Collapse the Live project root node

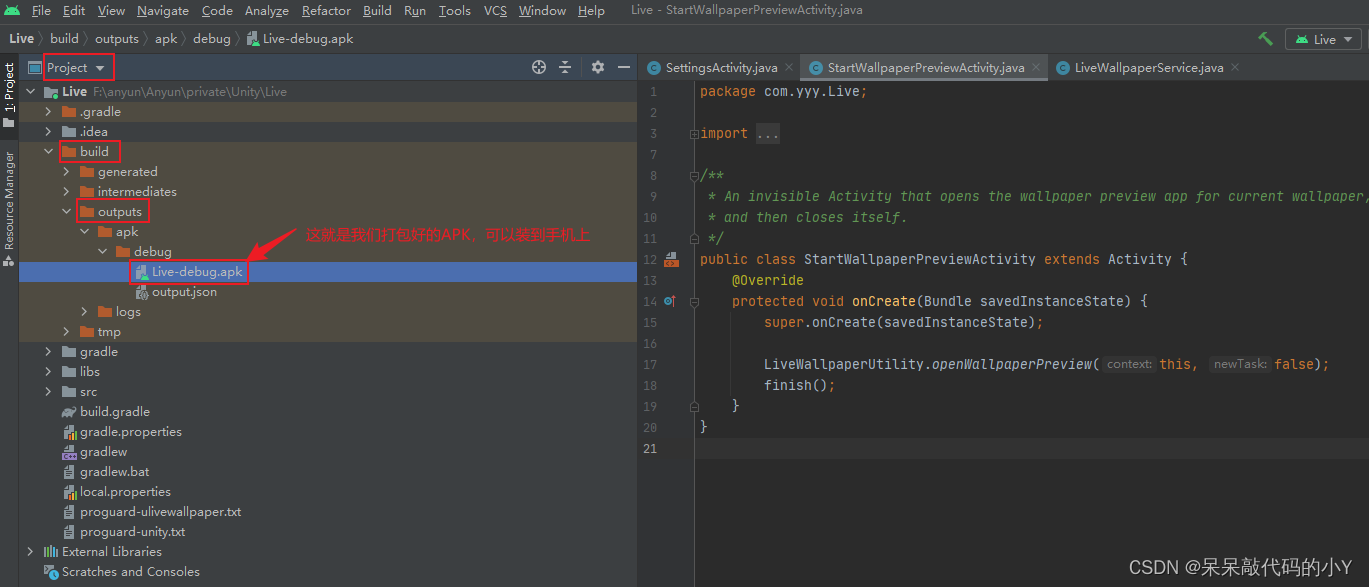[x=30, y=92]
